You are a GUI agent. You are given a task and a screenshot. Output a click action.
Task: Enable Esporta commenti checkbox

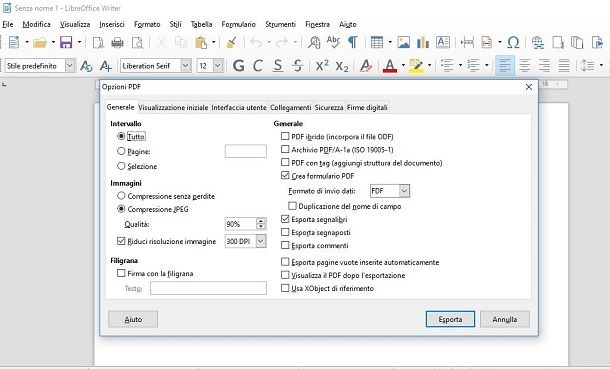click(285, 245)
